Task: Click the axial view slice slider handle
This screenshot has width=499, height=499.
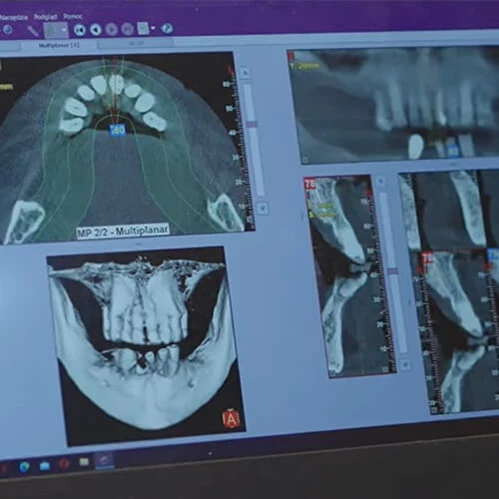Action: tap(252, 125)
